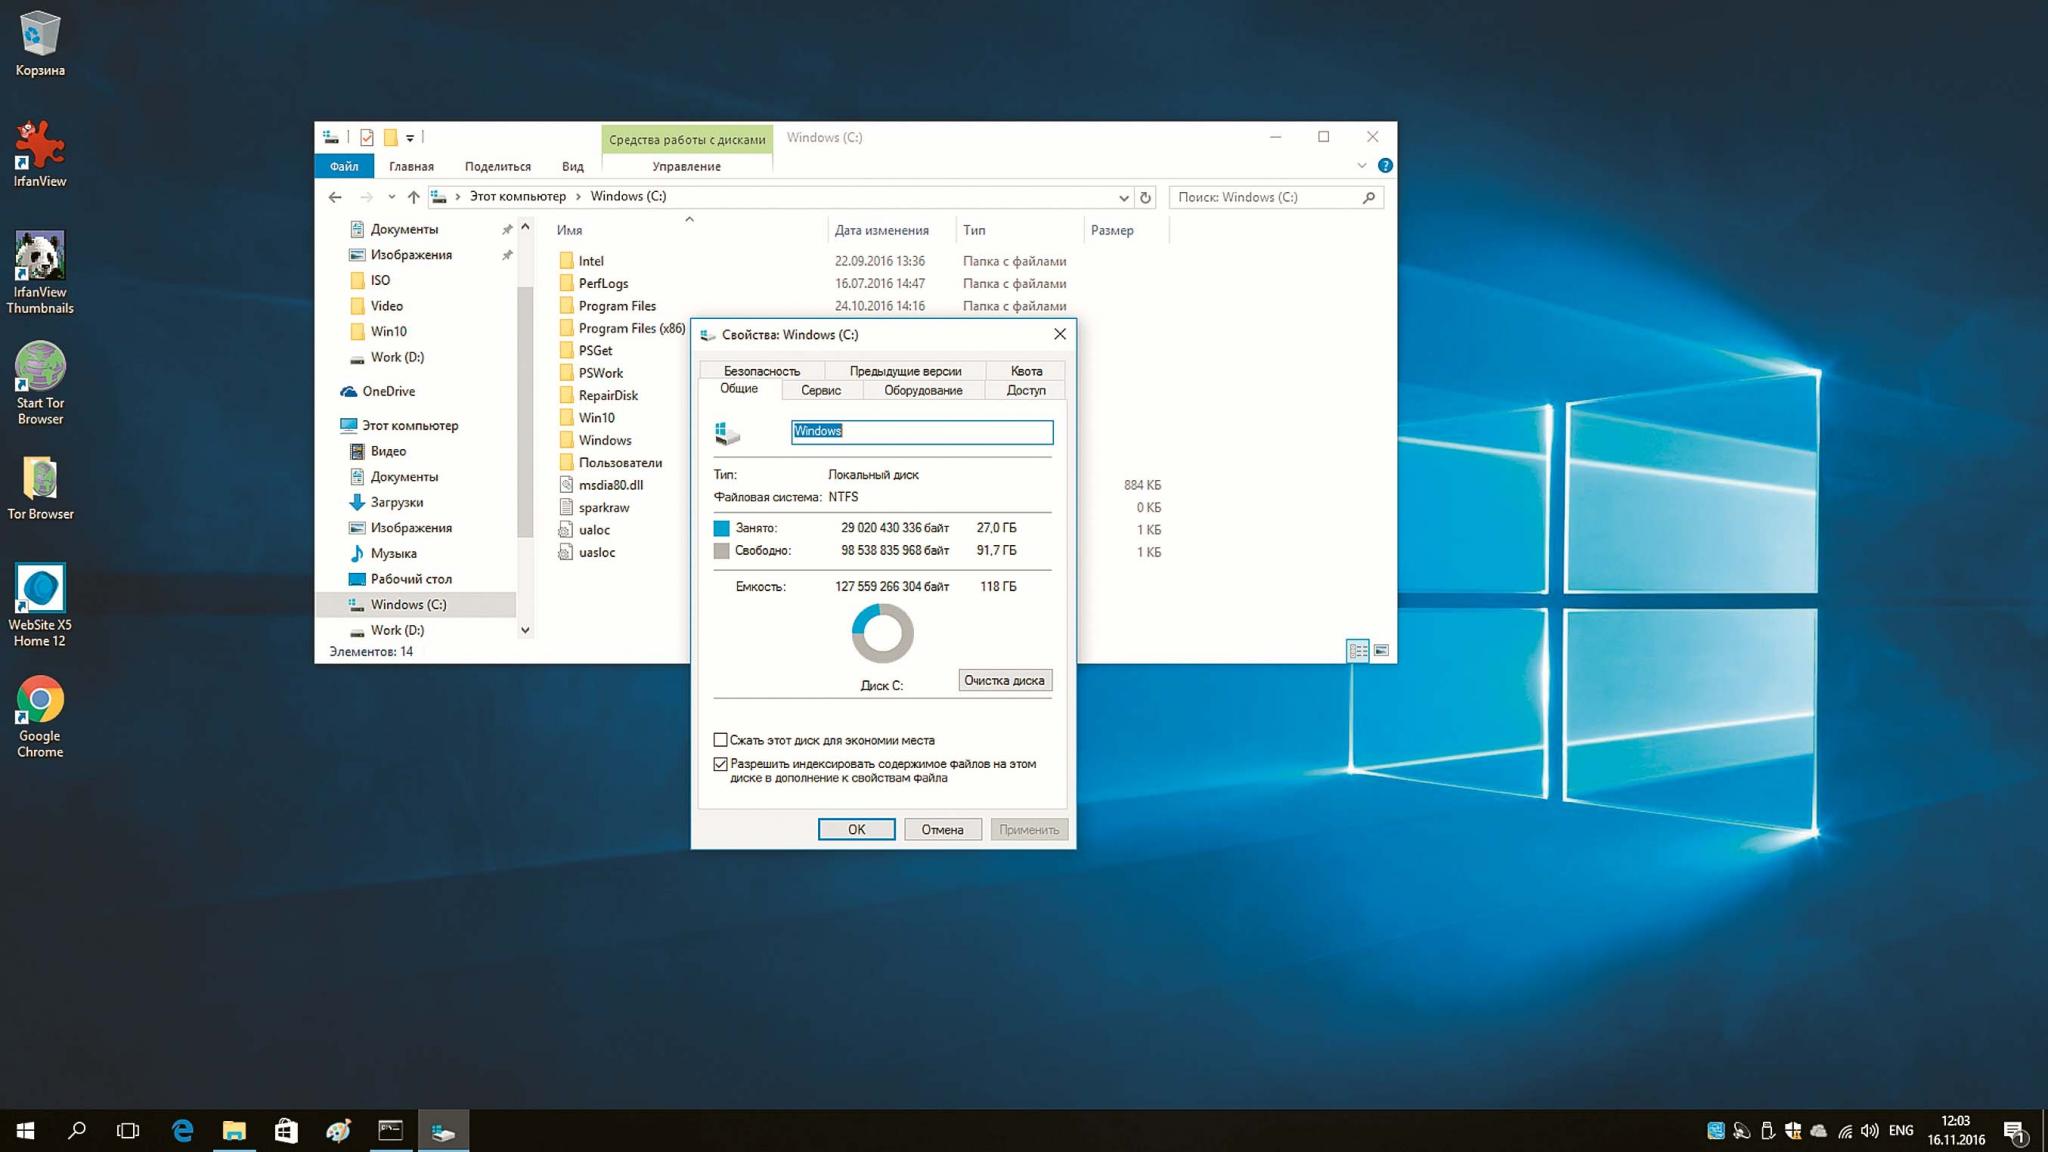
Task: Click the volume icon in the system tray
Action: (x=1870, y=1131)
